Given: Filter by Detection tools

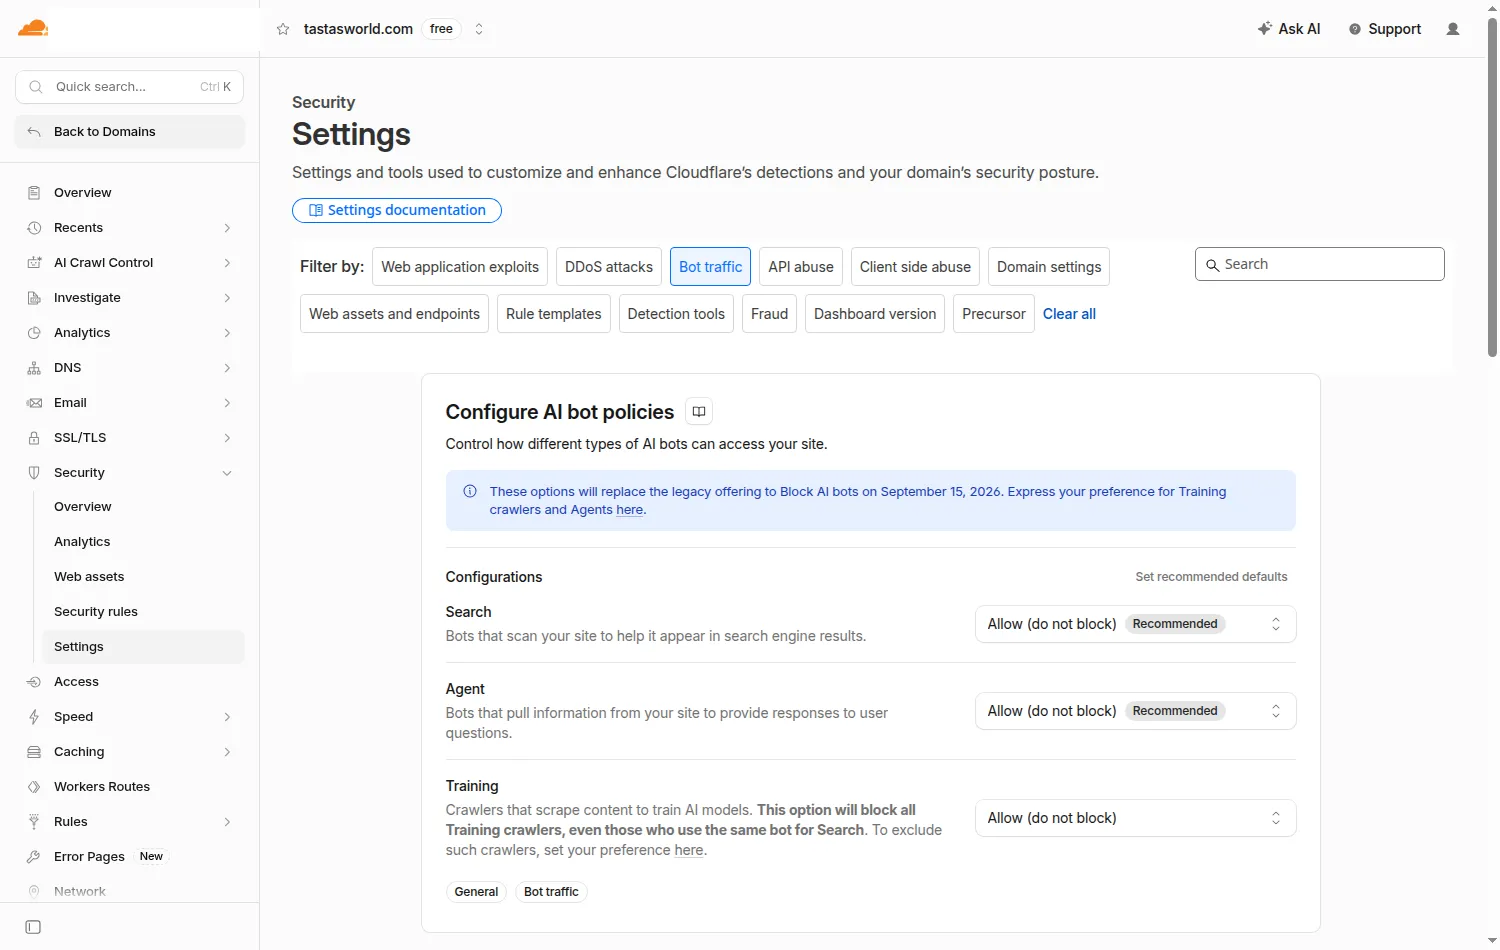Looking at the screenshot, I should tap(676, 314).
